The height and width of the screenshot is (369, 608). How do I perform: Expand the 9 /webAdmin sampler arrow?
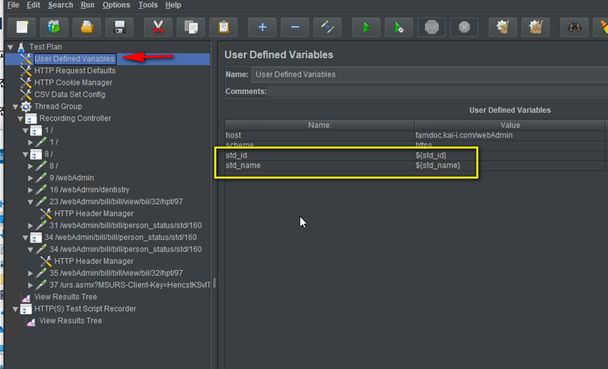[30, 178]
